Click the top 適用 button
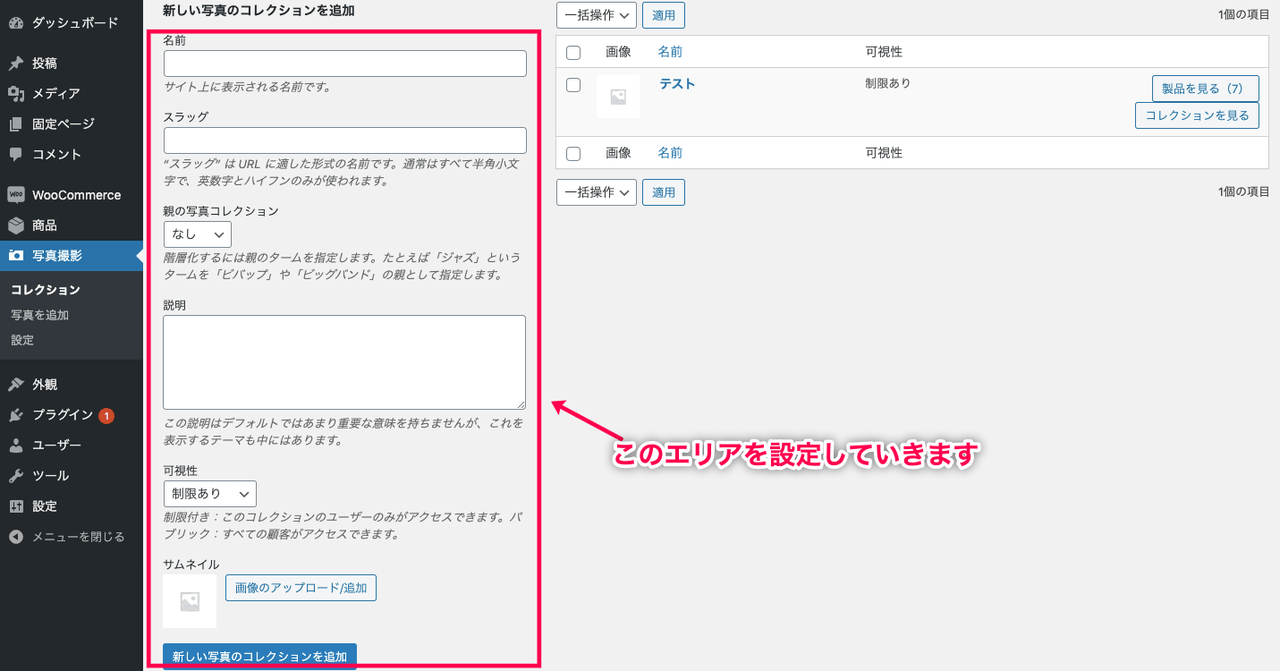Image resolution: width=1280 pixels, height=671 pixels. coord(663,15)
